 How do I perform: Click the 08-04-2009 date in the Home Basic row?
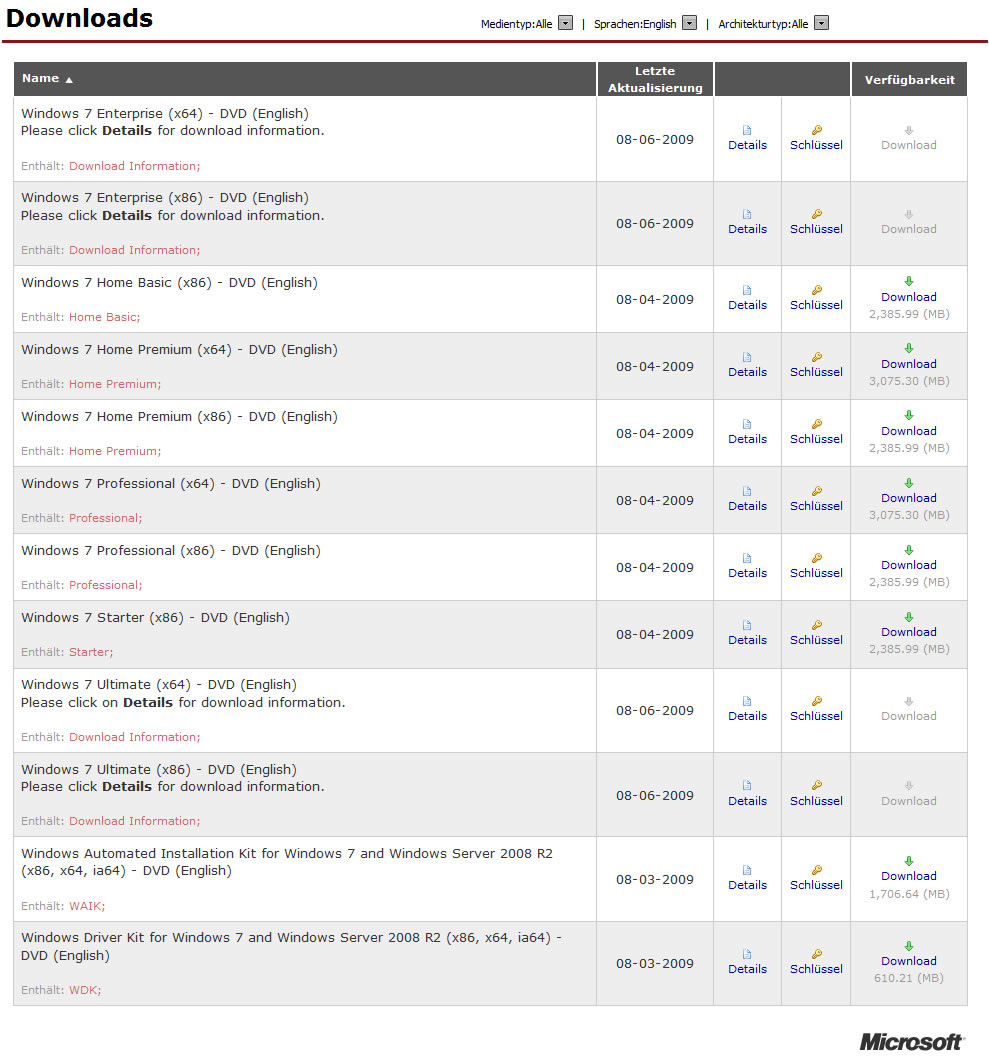click(x=655, y=300)
